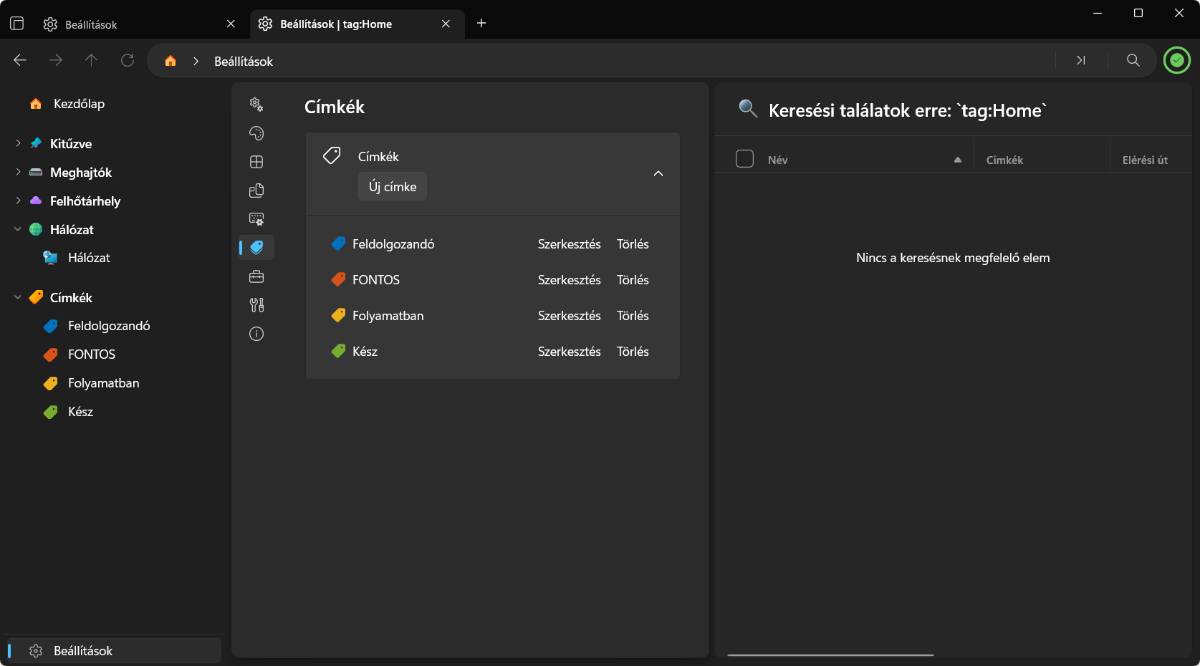This screenshot has width=1200, height=666.
Task: Open About info settings icon
Action: (256, 334)
